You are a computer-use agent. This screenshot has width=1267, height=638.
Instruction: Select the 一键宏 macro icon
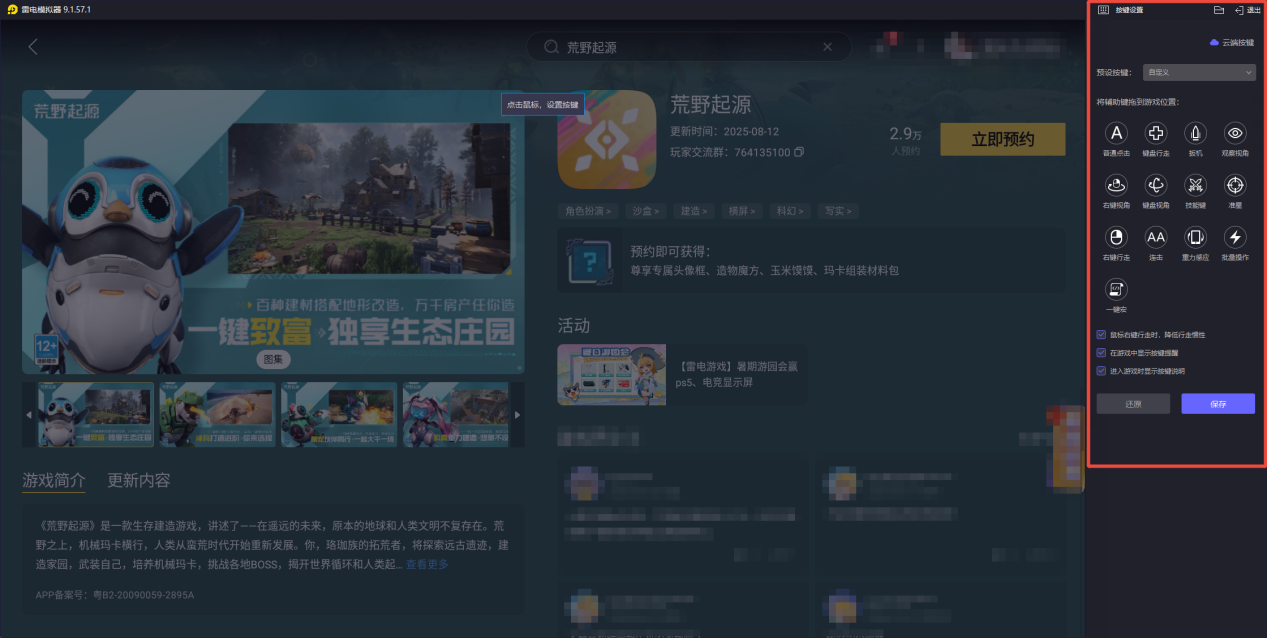[1117, 290]
